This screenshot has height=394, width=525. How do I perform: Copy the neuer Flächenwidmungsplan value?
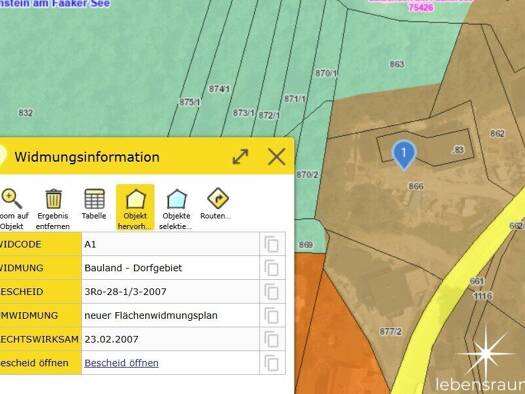pyautogui.click(x=272, y=315)
